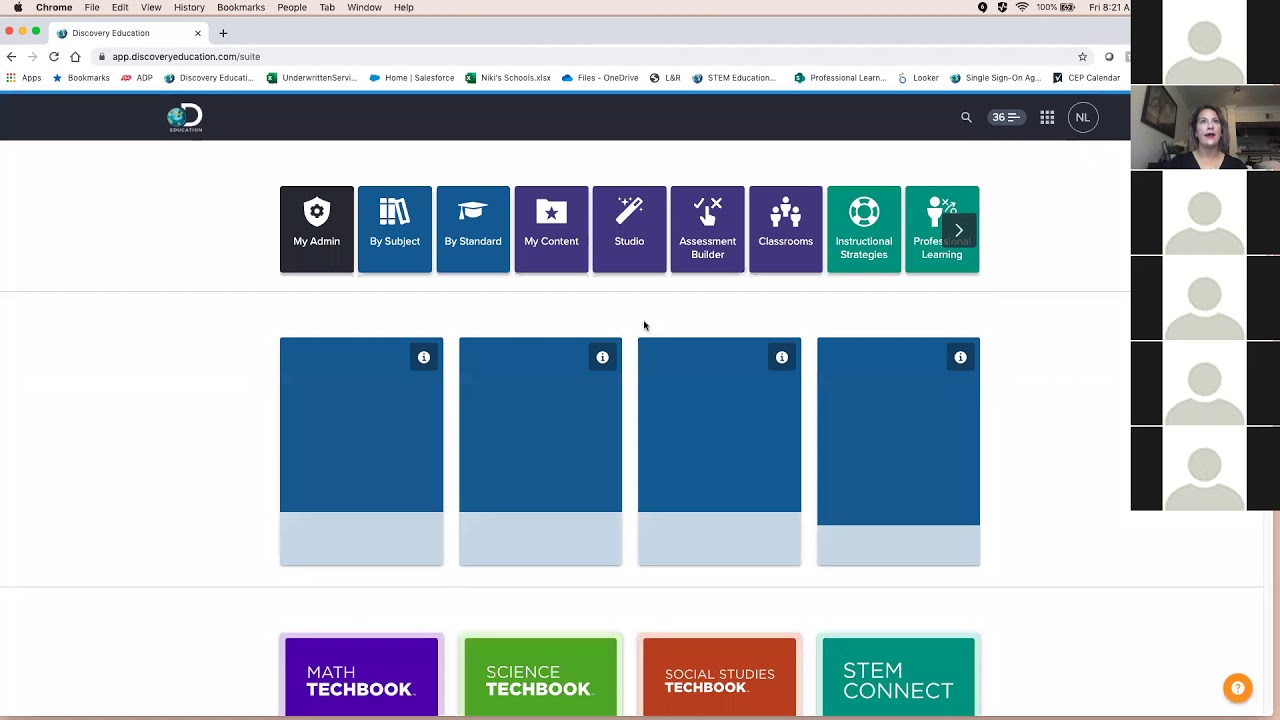
Task: Open the apps grid menu
Action: (1047, 117)
